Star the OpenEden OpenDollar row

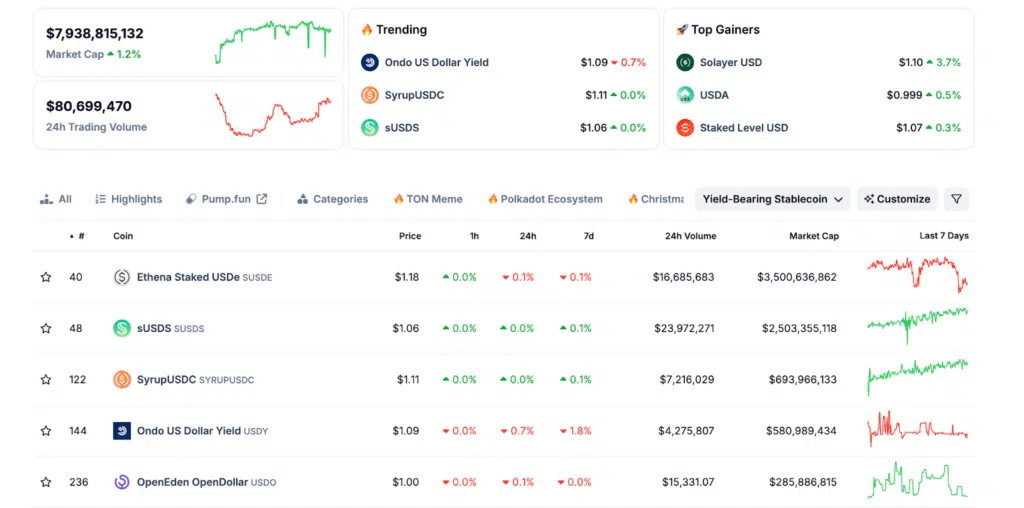coord(46,482)
